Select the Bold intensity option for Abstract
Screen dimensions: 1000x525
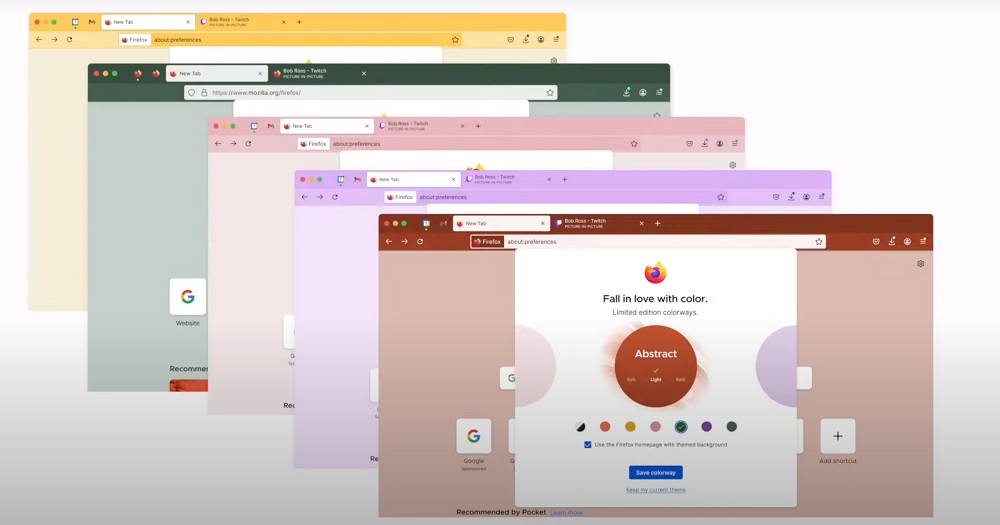point(681,380)
